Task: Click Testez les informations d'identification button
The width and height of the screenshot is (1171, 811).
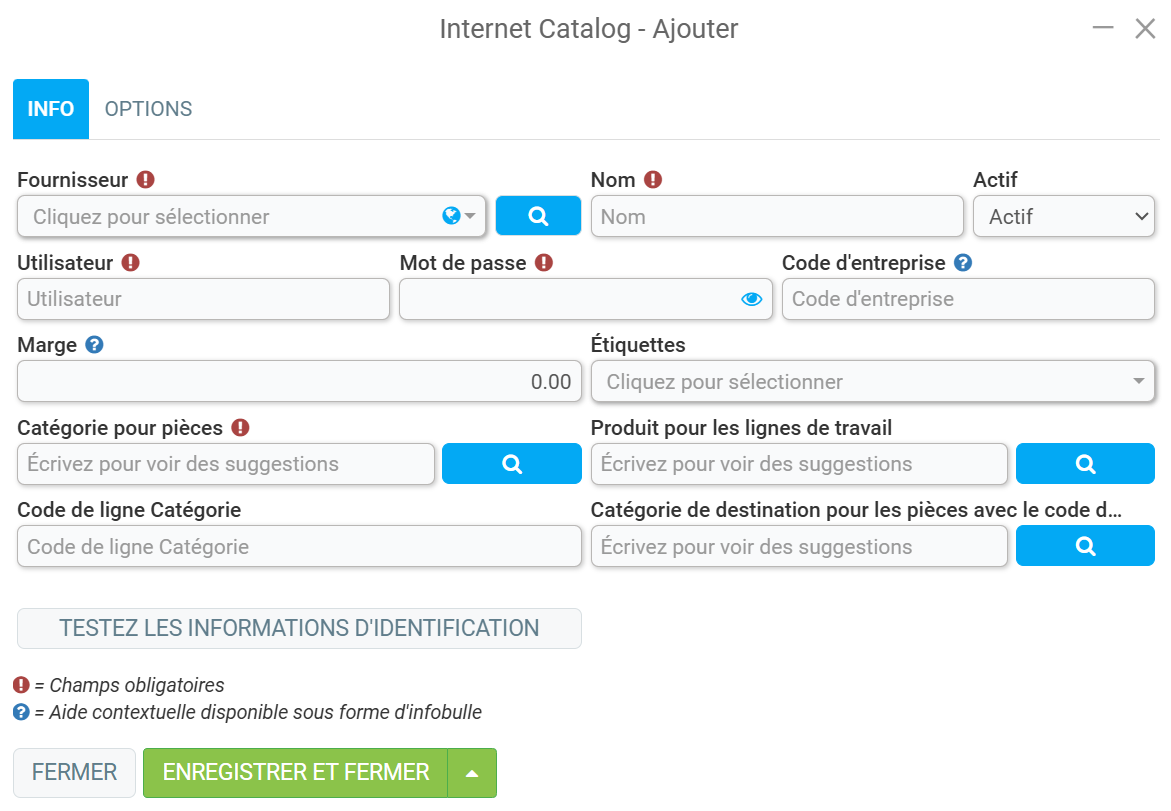Action: tap(299, 628)
